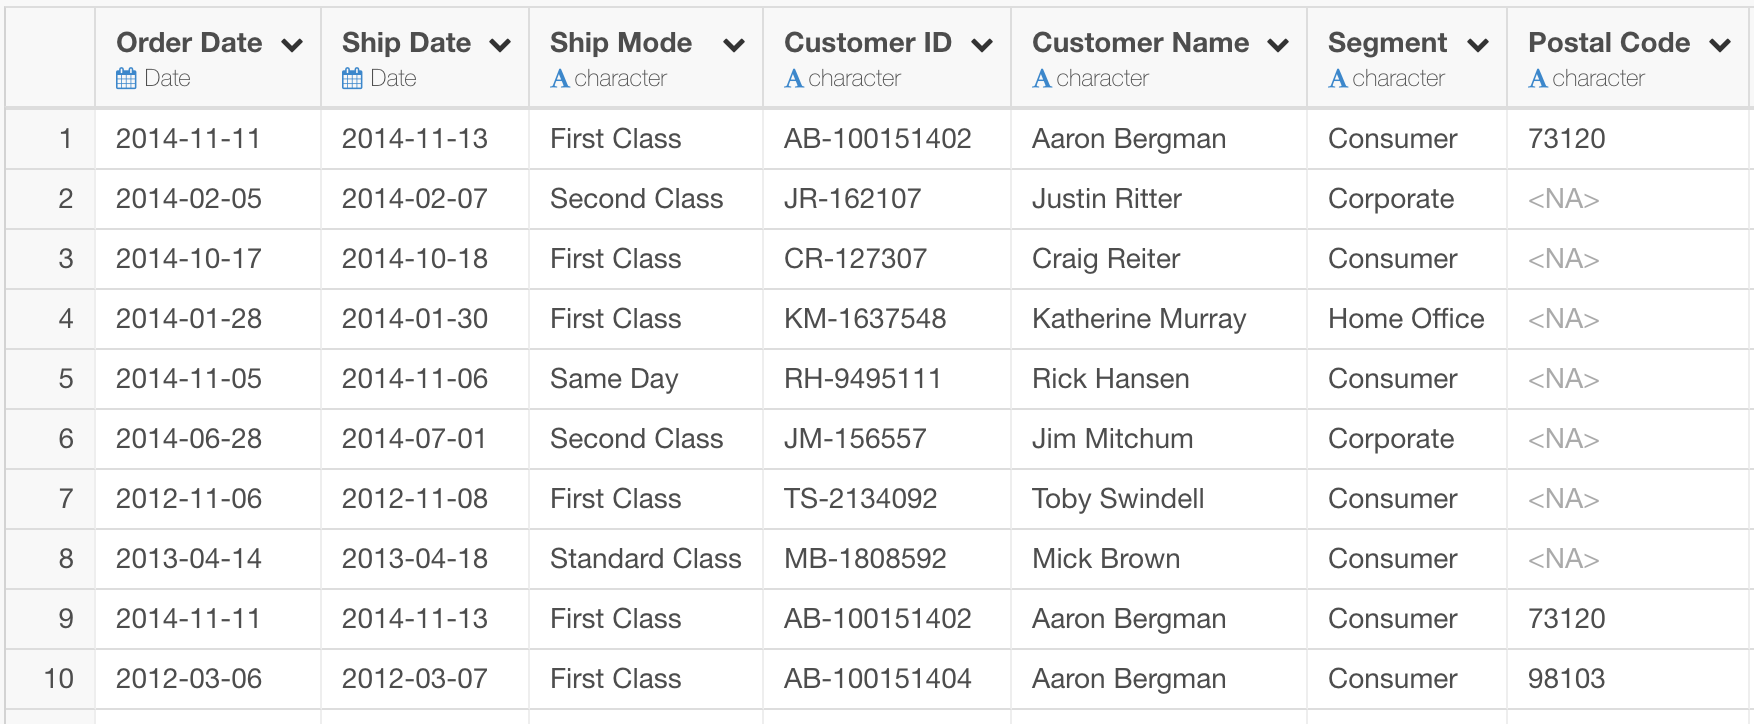Click the character type icon under Postal Code
Viewport: 1754px width, 724px height.
(1538, 79)
